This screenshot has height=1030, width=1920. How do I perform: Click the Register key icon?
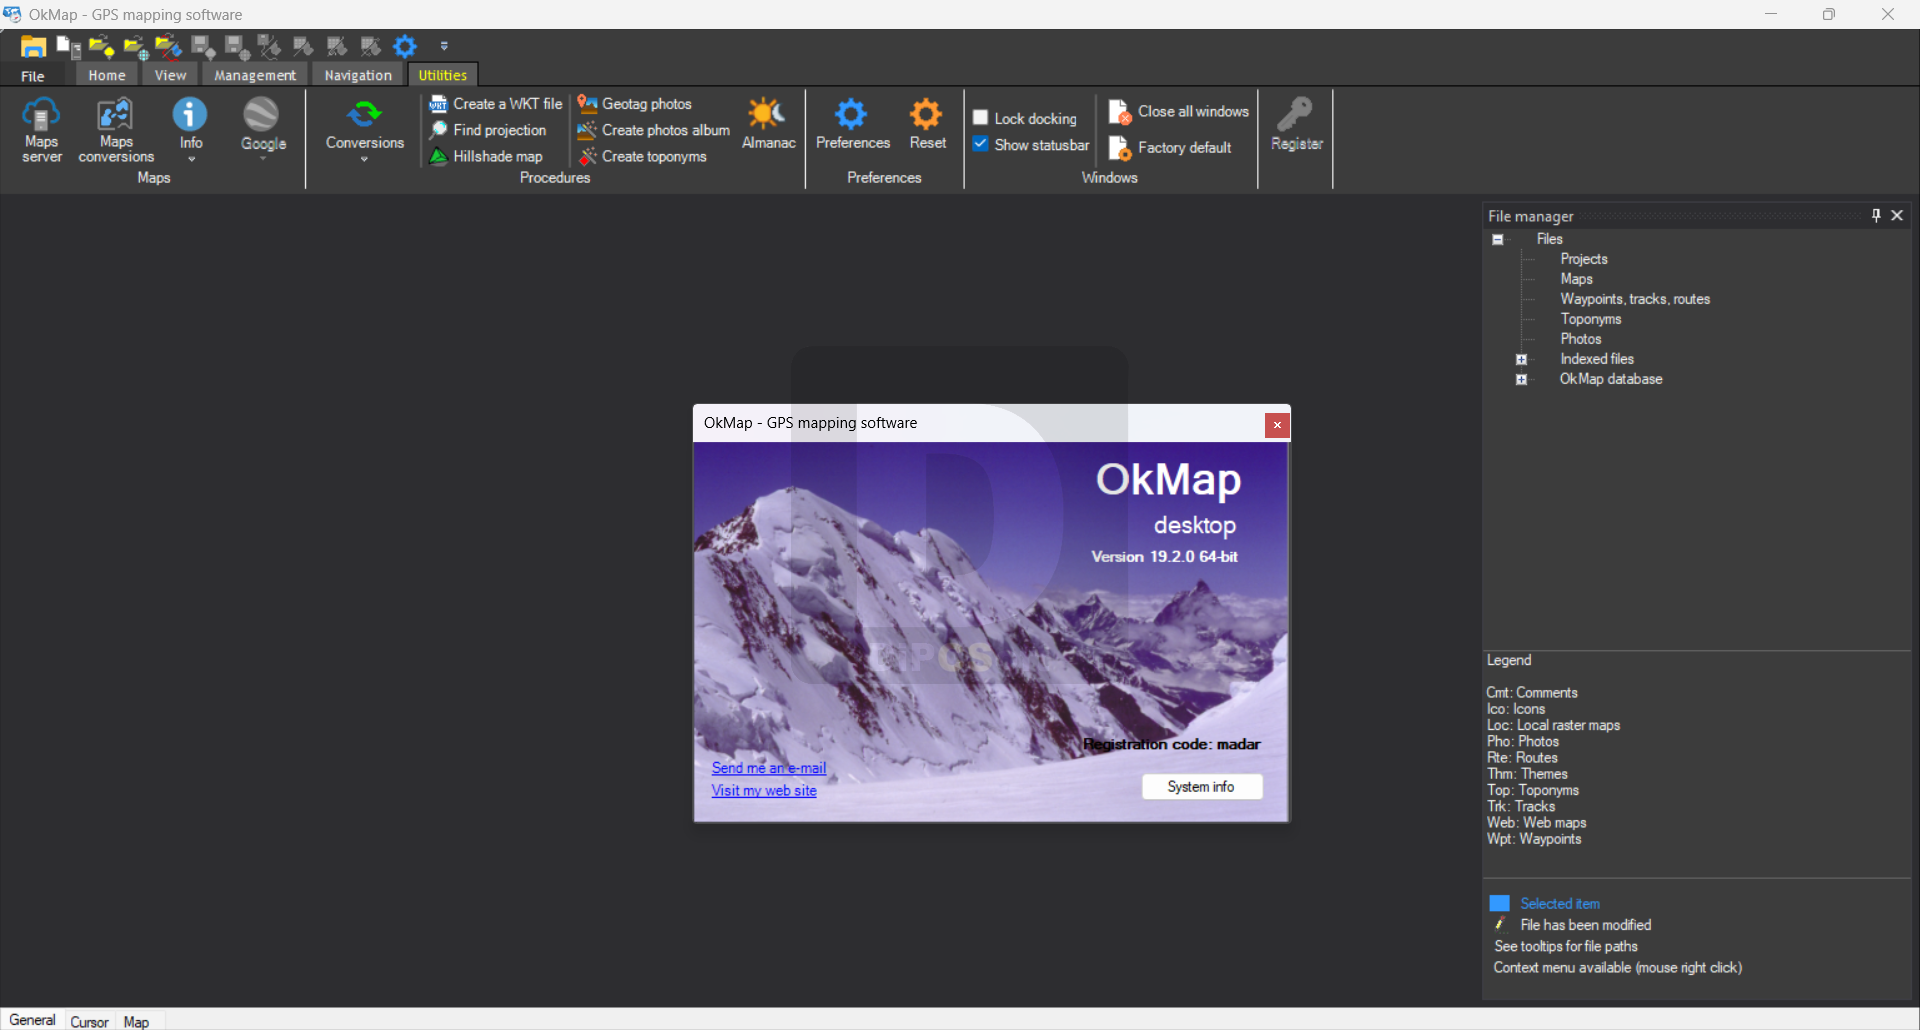(1296, 124)
